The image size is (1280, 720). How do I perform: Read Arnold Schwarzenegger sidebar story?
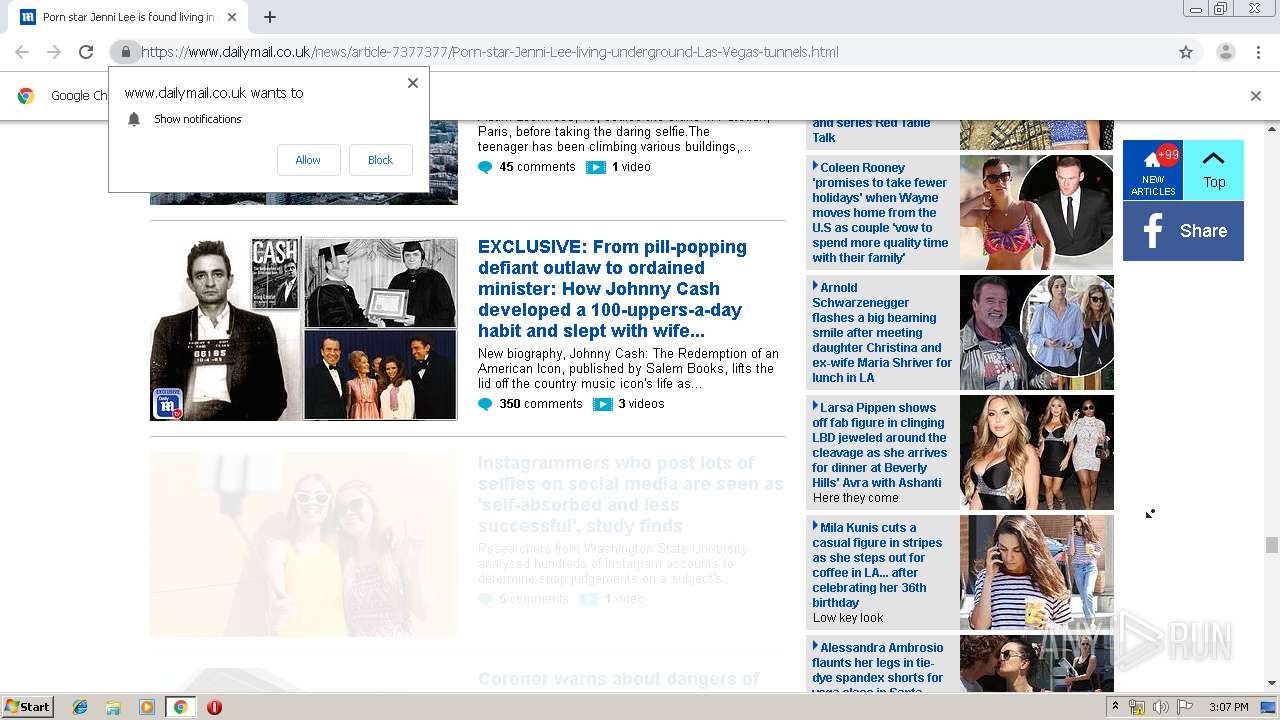[x=882, y=332]
